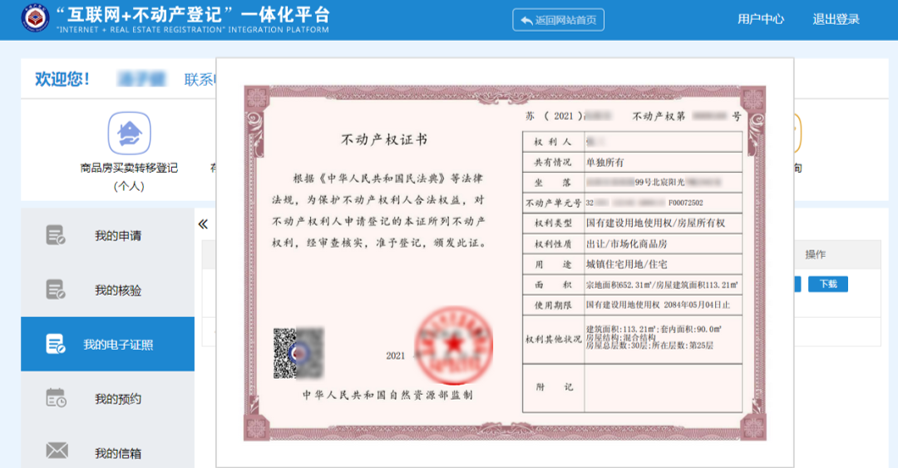Screen dimensions: 898x468
Task: Click the platform logo emblem in header
Action: pyautogui.click(x=35, y=19)
